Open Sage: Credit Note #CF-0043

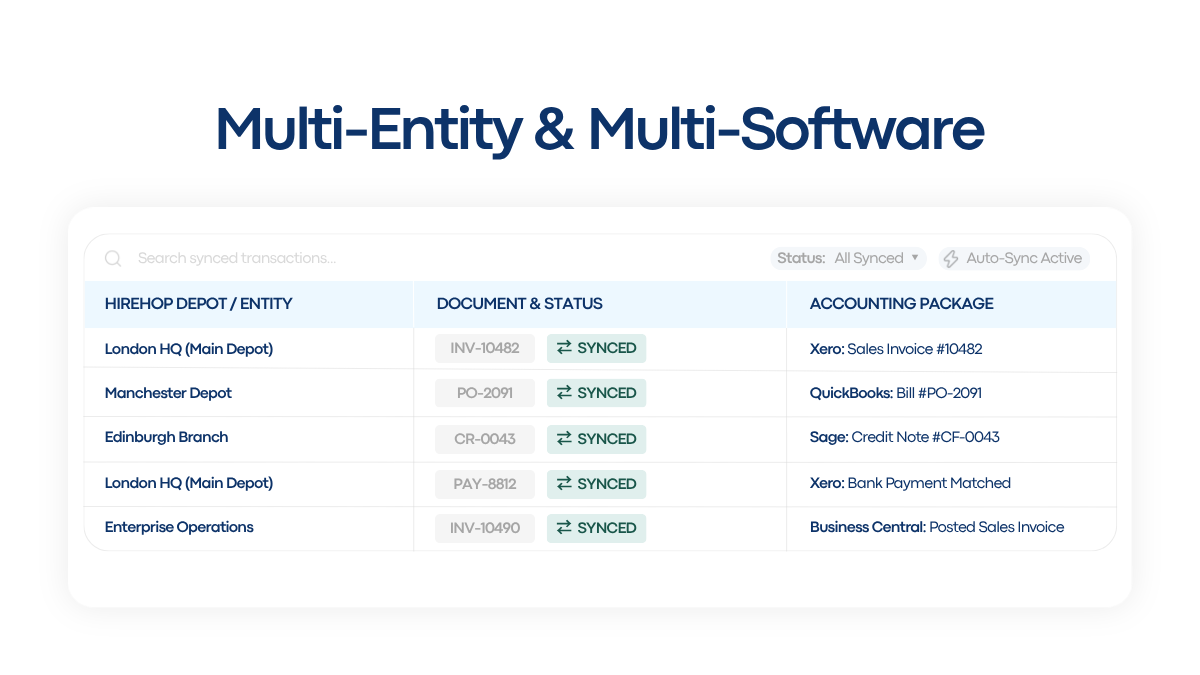[905, 437]
